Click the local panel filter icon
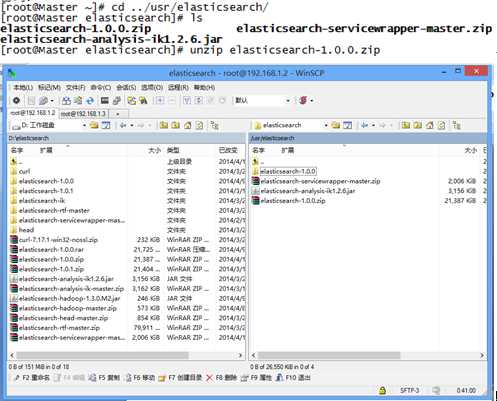 tap(106, 125)
